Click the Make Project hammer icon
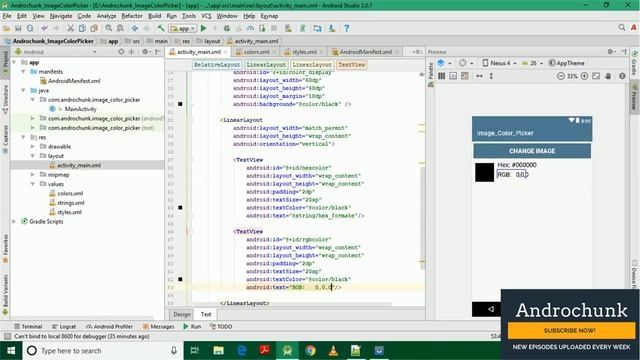Viewport: 640px width, 360px height. 161,29
